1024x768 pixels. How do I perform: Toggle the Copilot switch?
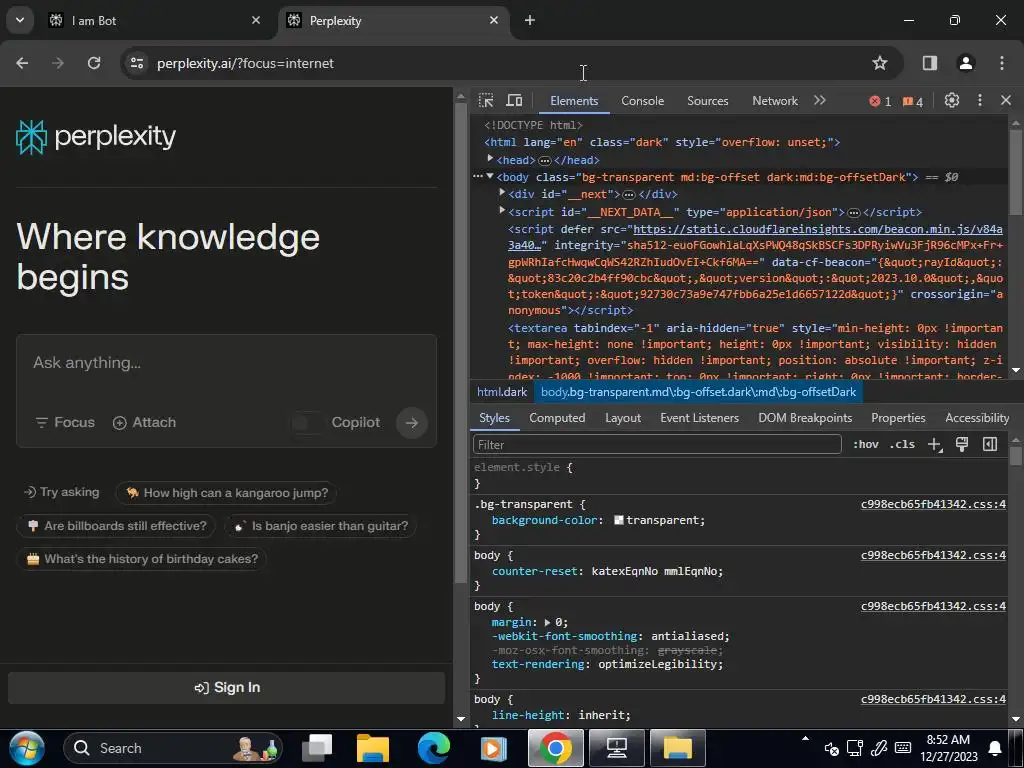pos(307,423)
